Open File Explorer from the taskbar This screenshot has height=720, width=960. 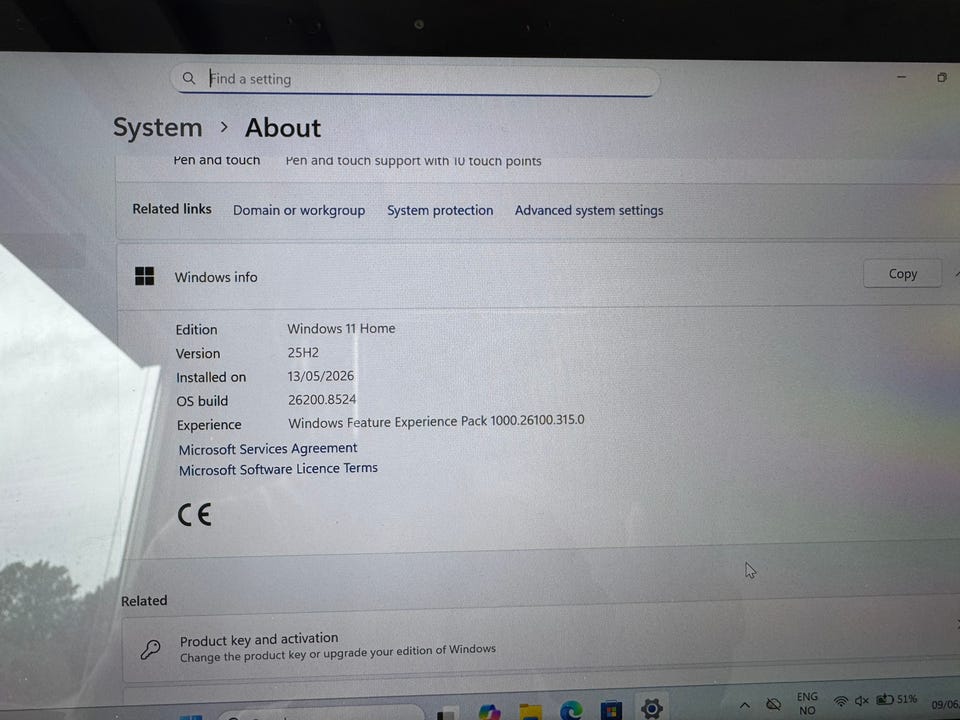point(530,712)
